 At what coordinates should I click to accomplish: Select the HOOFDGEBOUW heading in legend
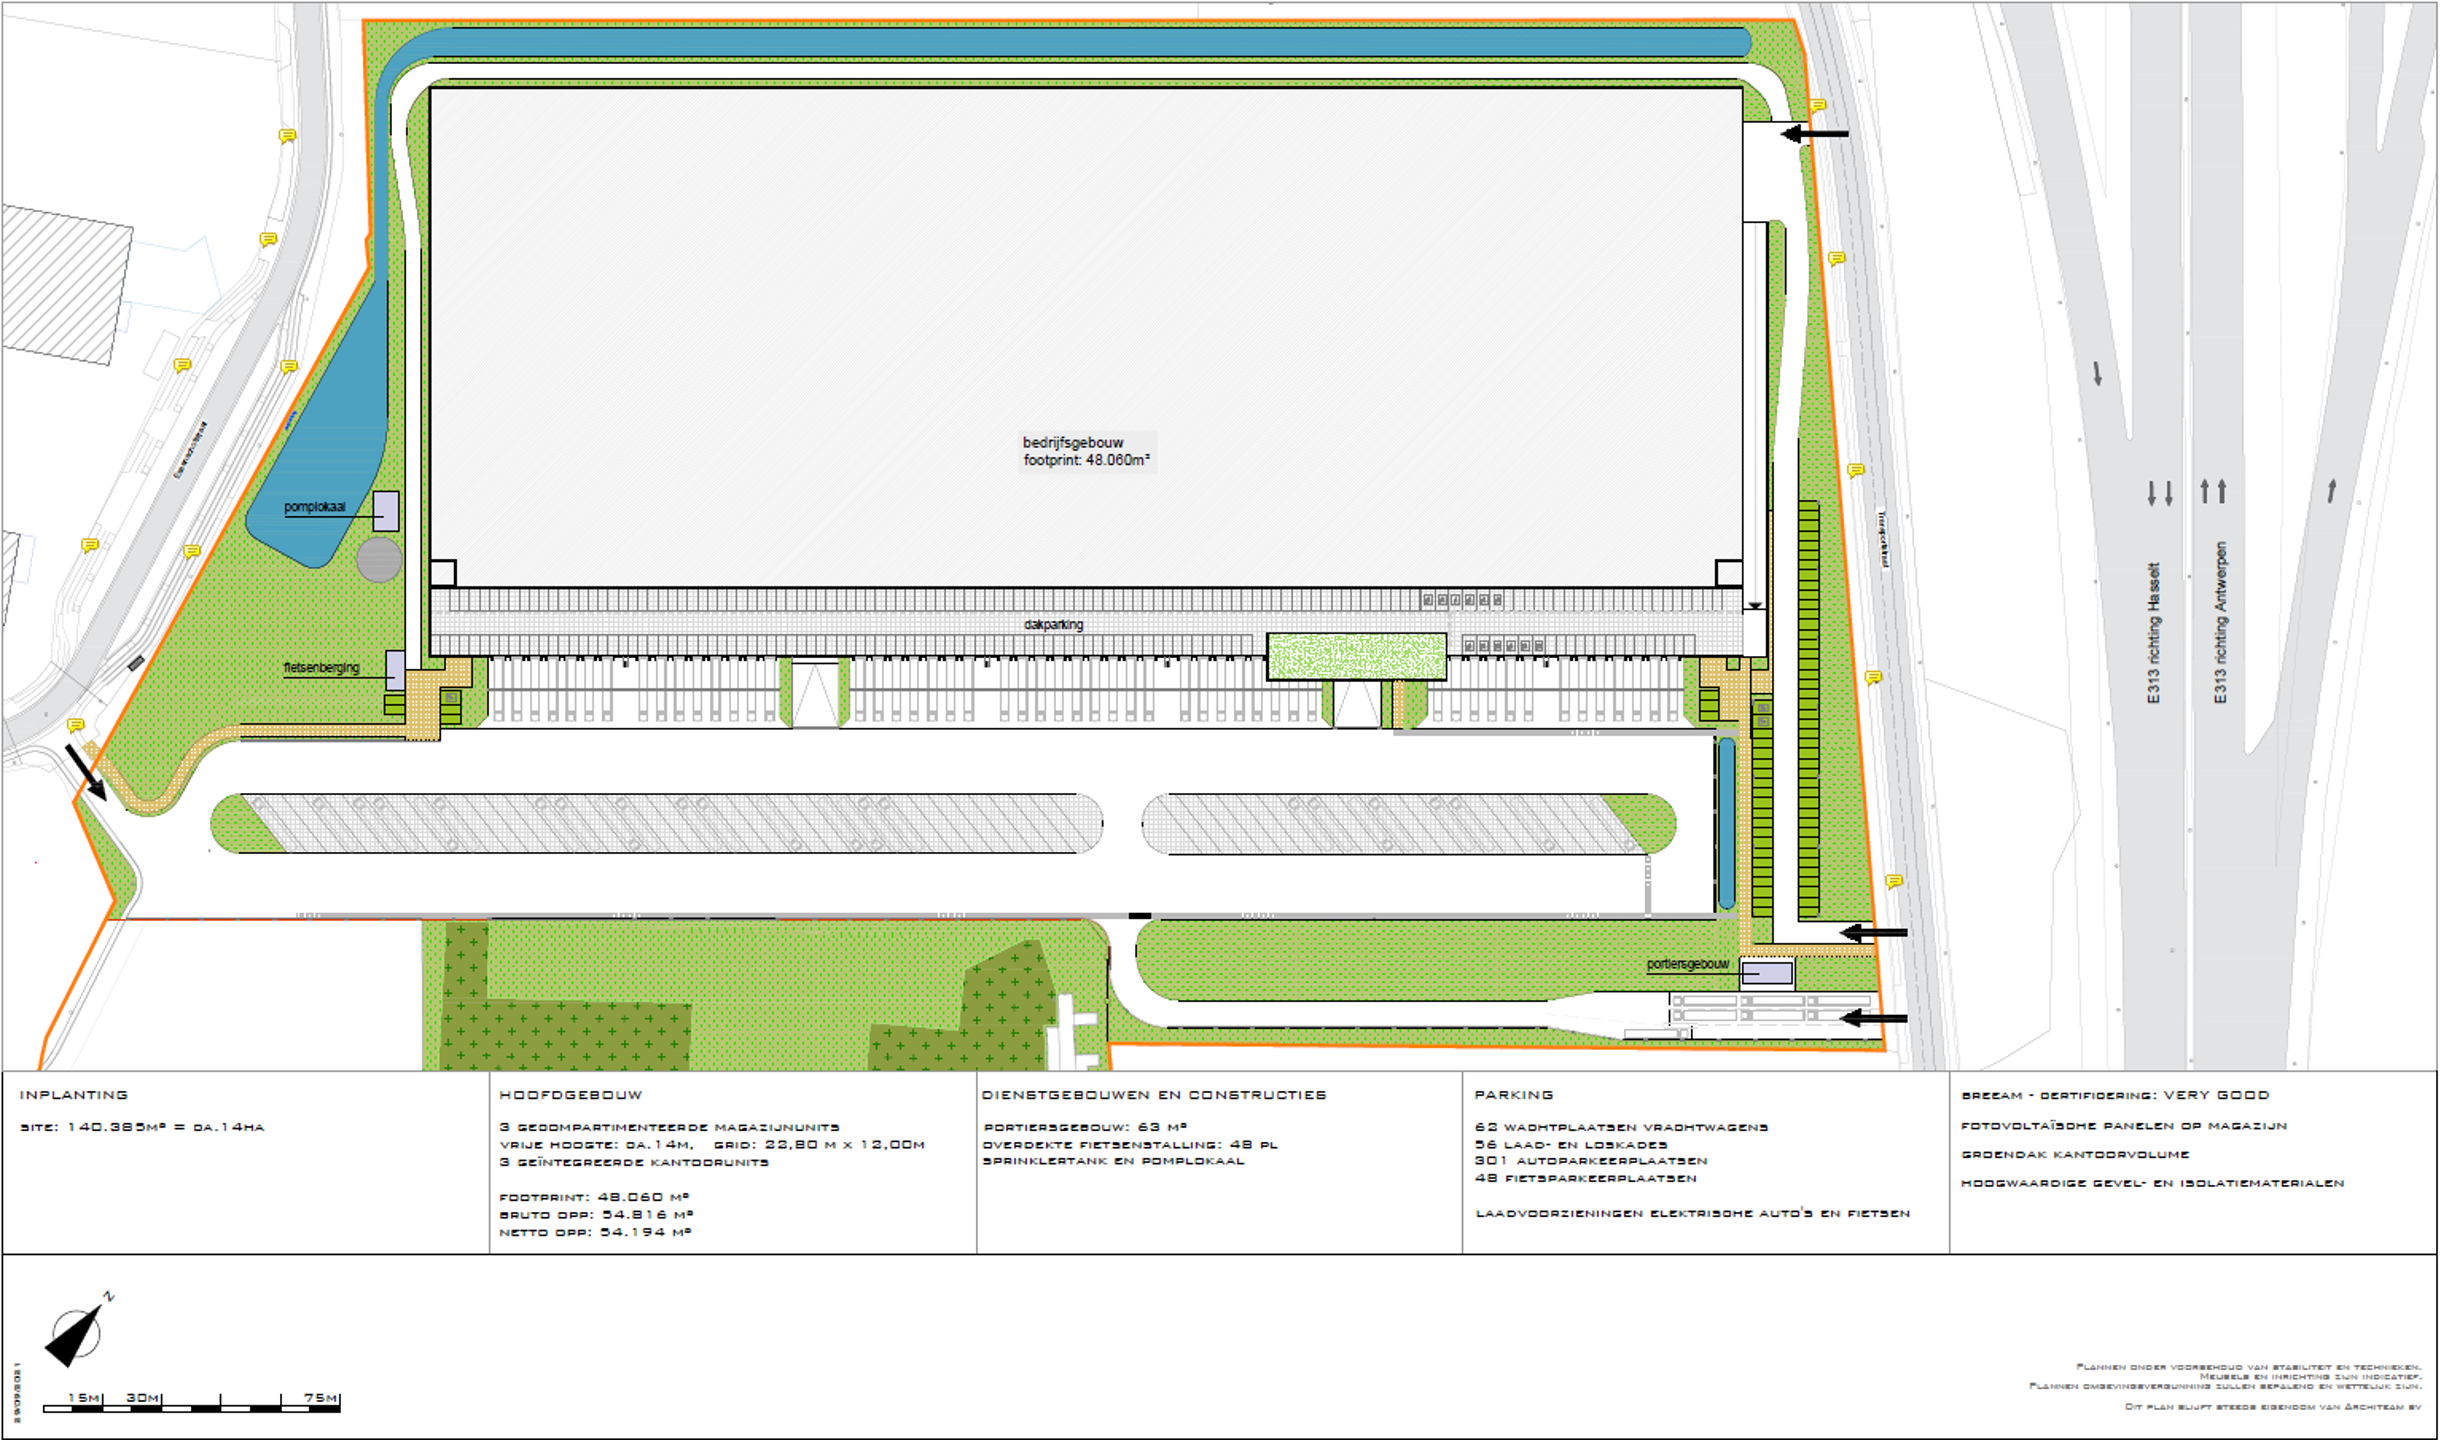point(570,1095)
